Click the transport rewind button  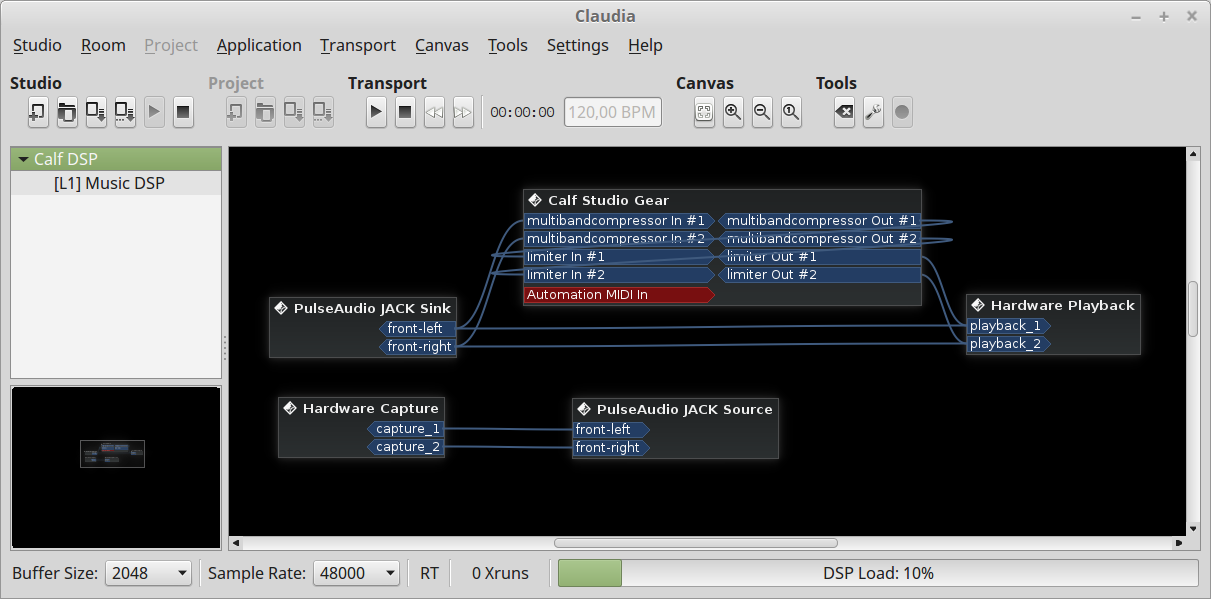pos(434,112)
